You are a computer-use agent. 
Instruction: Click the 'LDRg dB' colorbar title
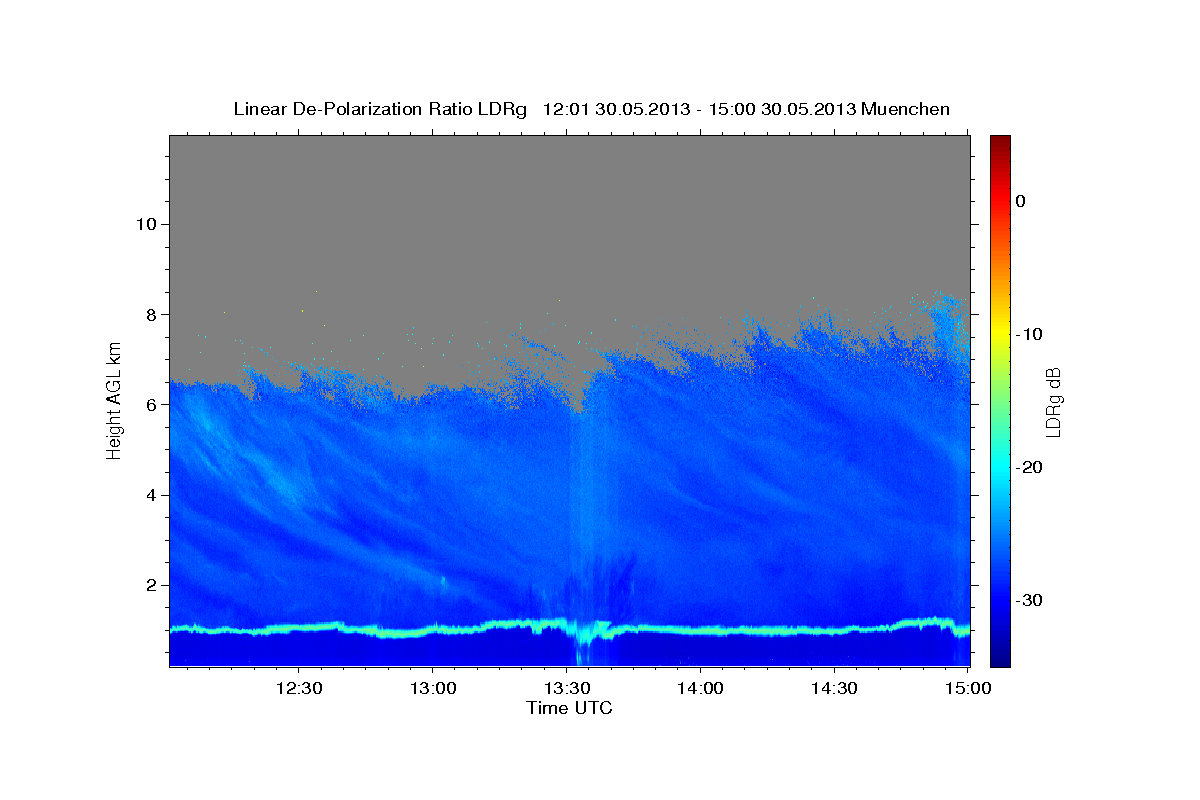[1053, 402]
